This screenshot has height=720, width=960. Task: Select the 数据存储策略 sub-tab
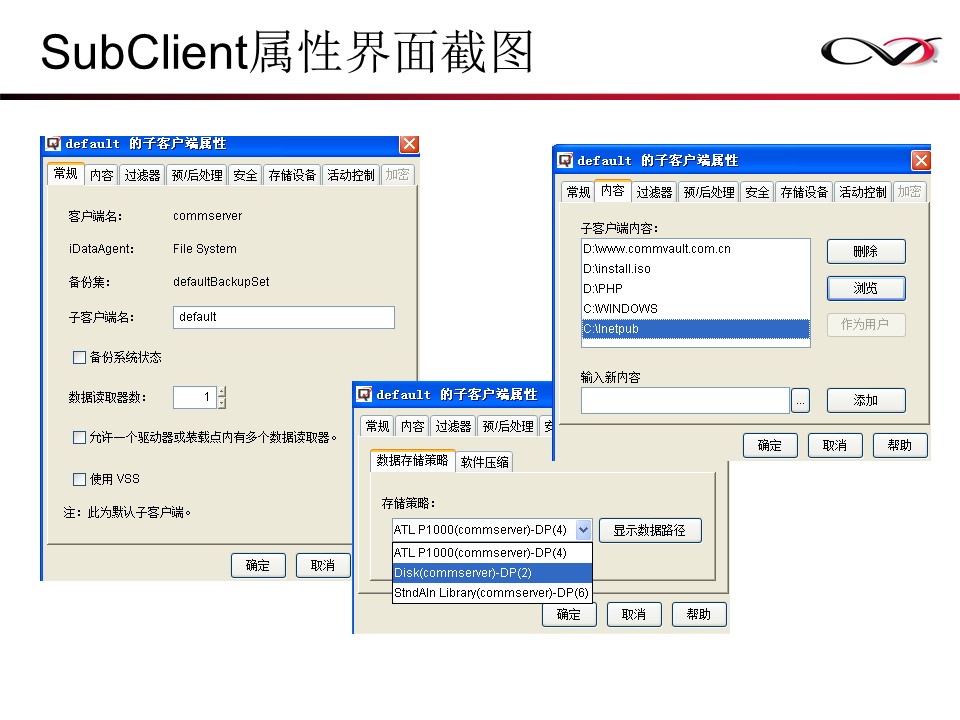click(412, 460)
